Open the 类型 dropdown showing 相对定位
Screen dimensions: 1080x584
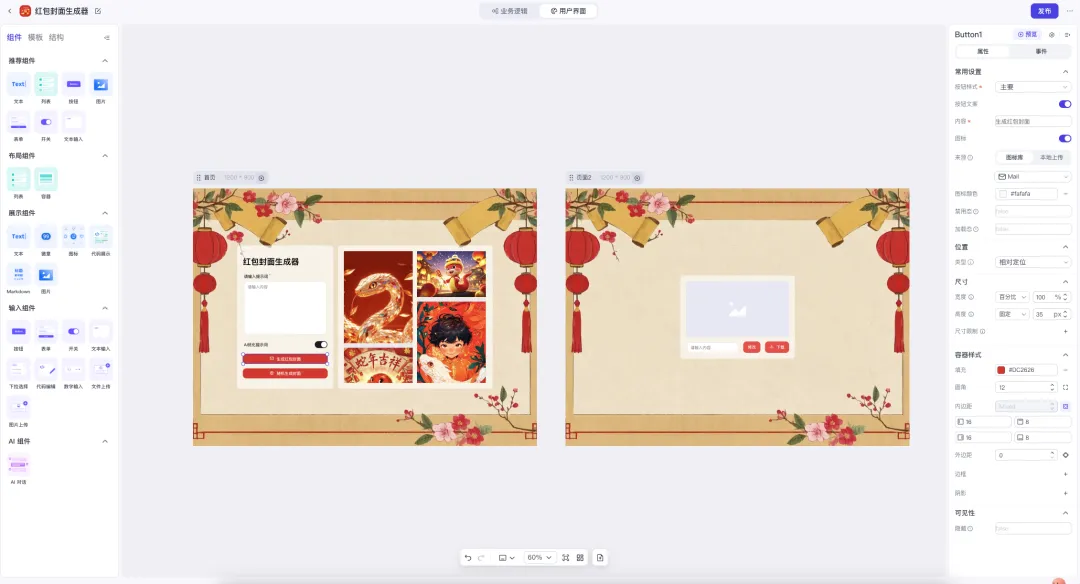tap(1033, 262)
